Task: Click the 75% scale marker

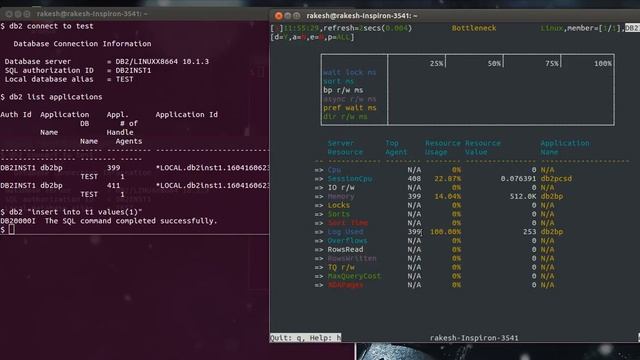Action: tap(551, 64)
